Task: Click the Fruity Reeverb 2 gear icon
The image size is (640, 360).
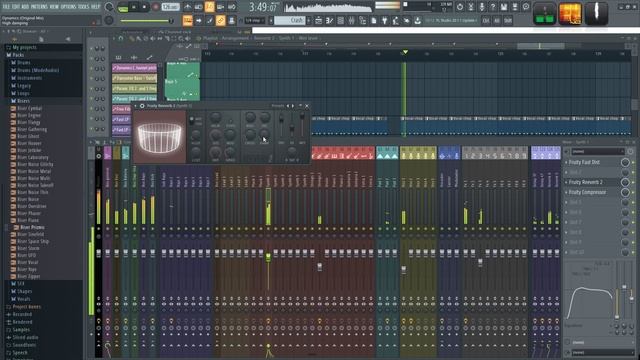Action: click(x=142, y=106)
